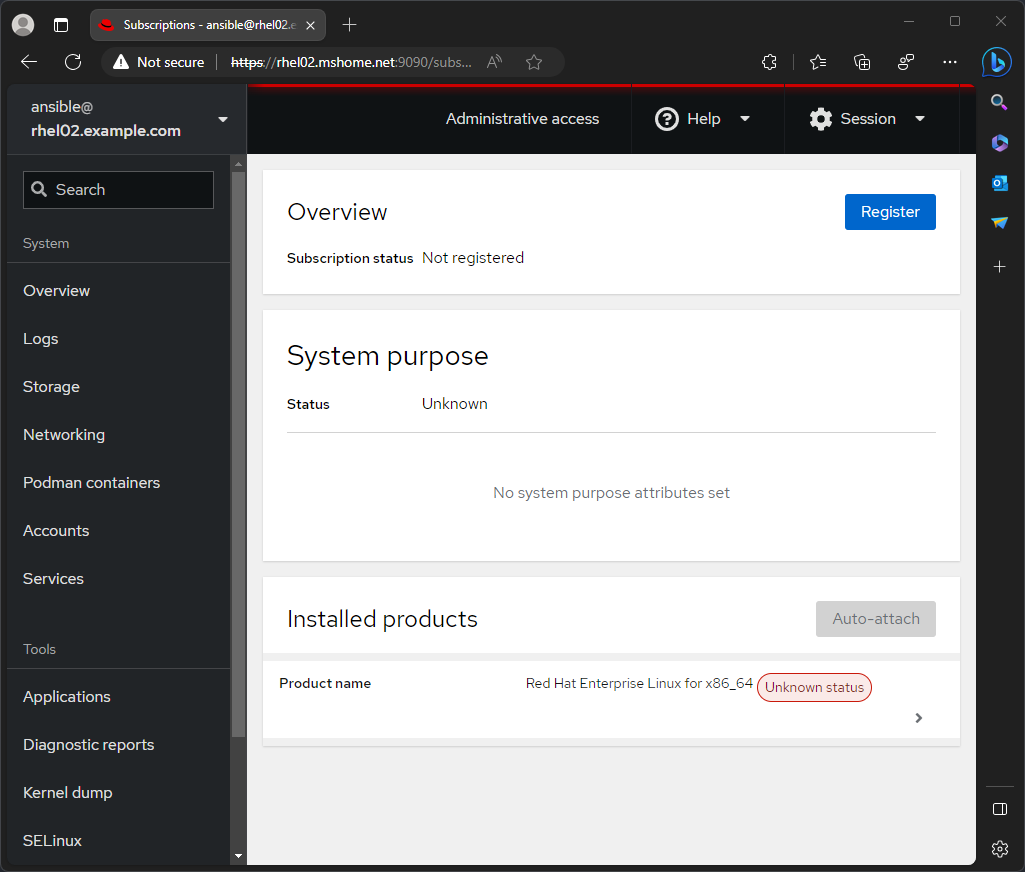
Task: Open Networking from the Cockpit sidebar
Action: (x=63, y=434)
